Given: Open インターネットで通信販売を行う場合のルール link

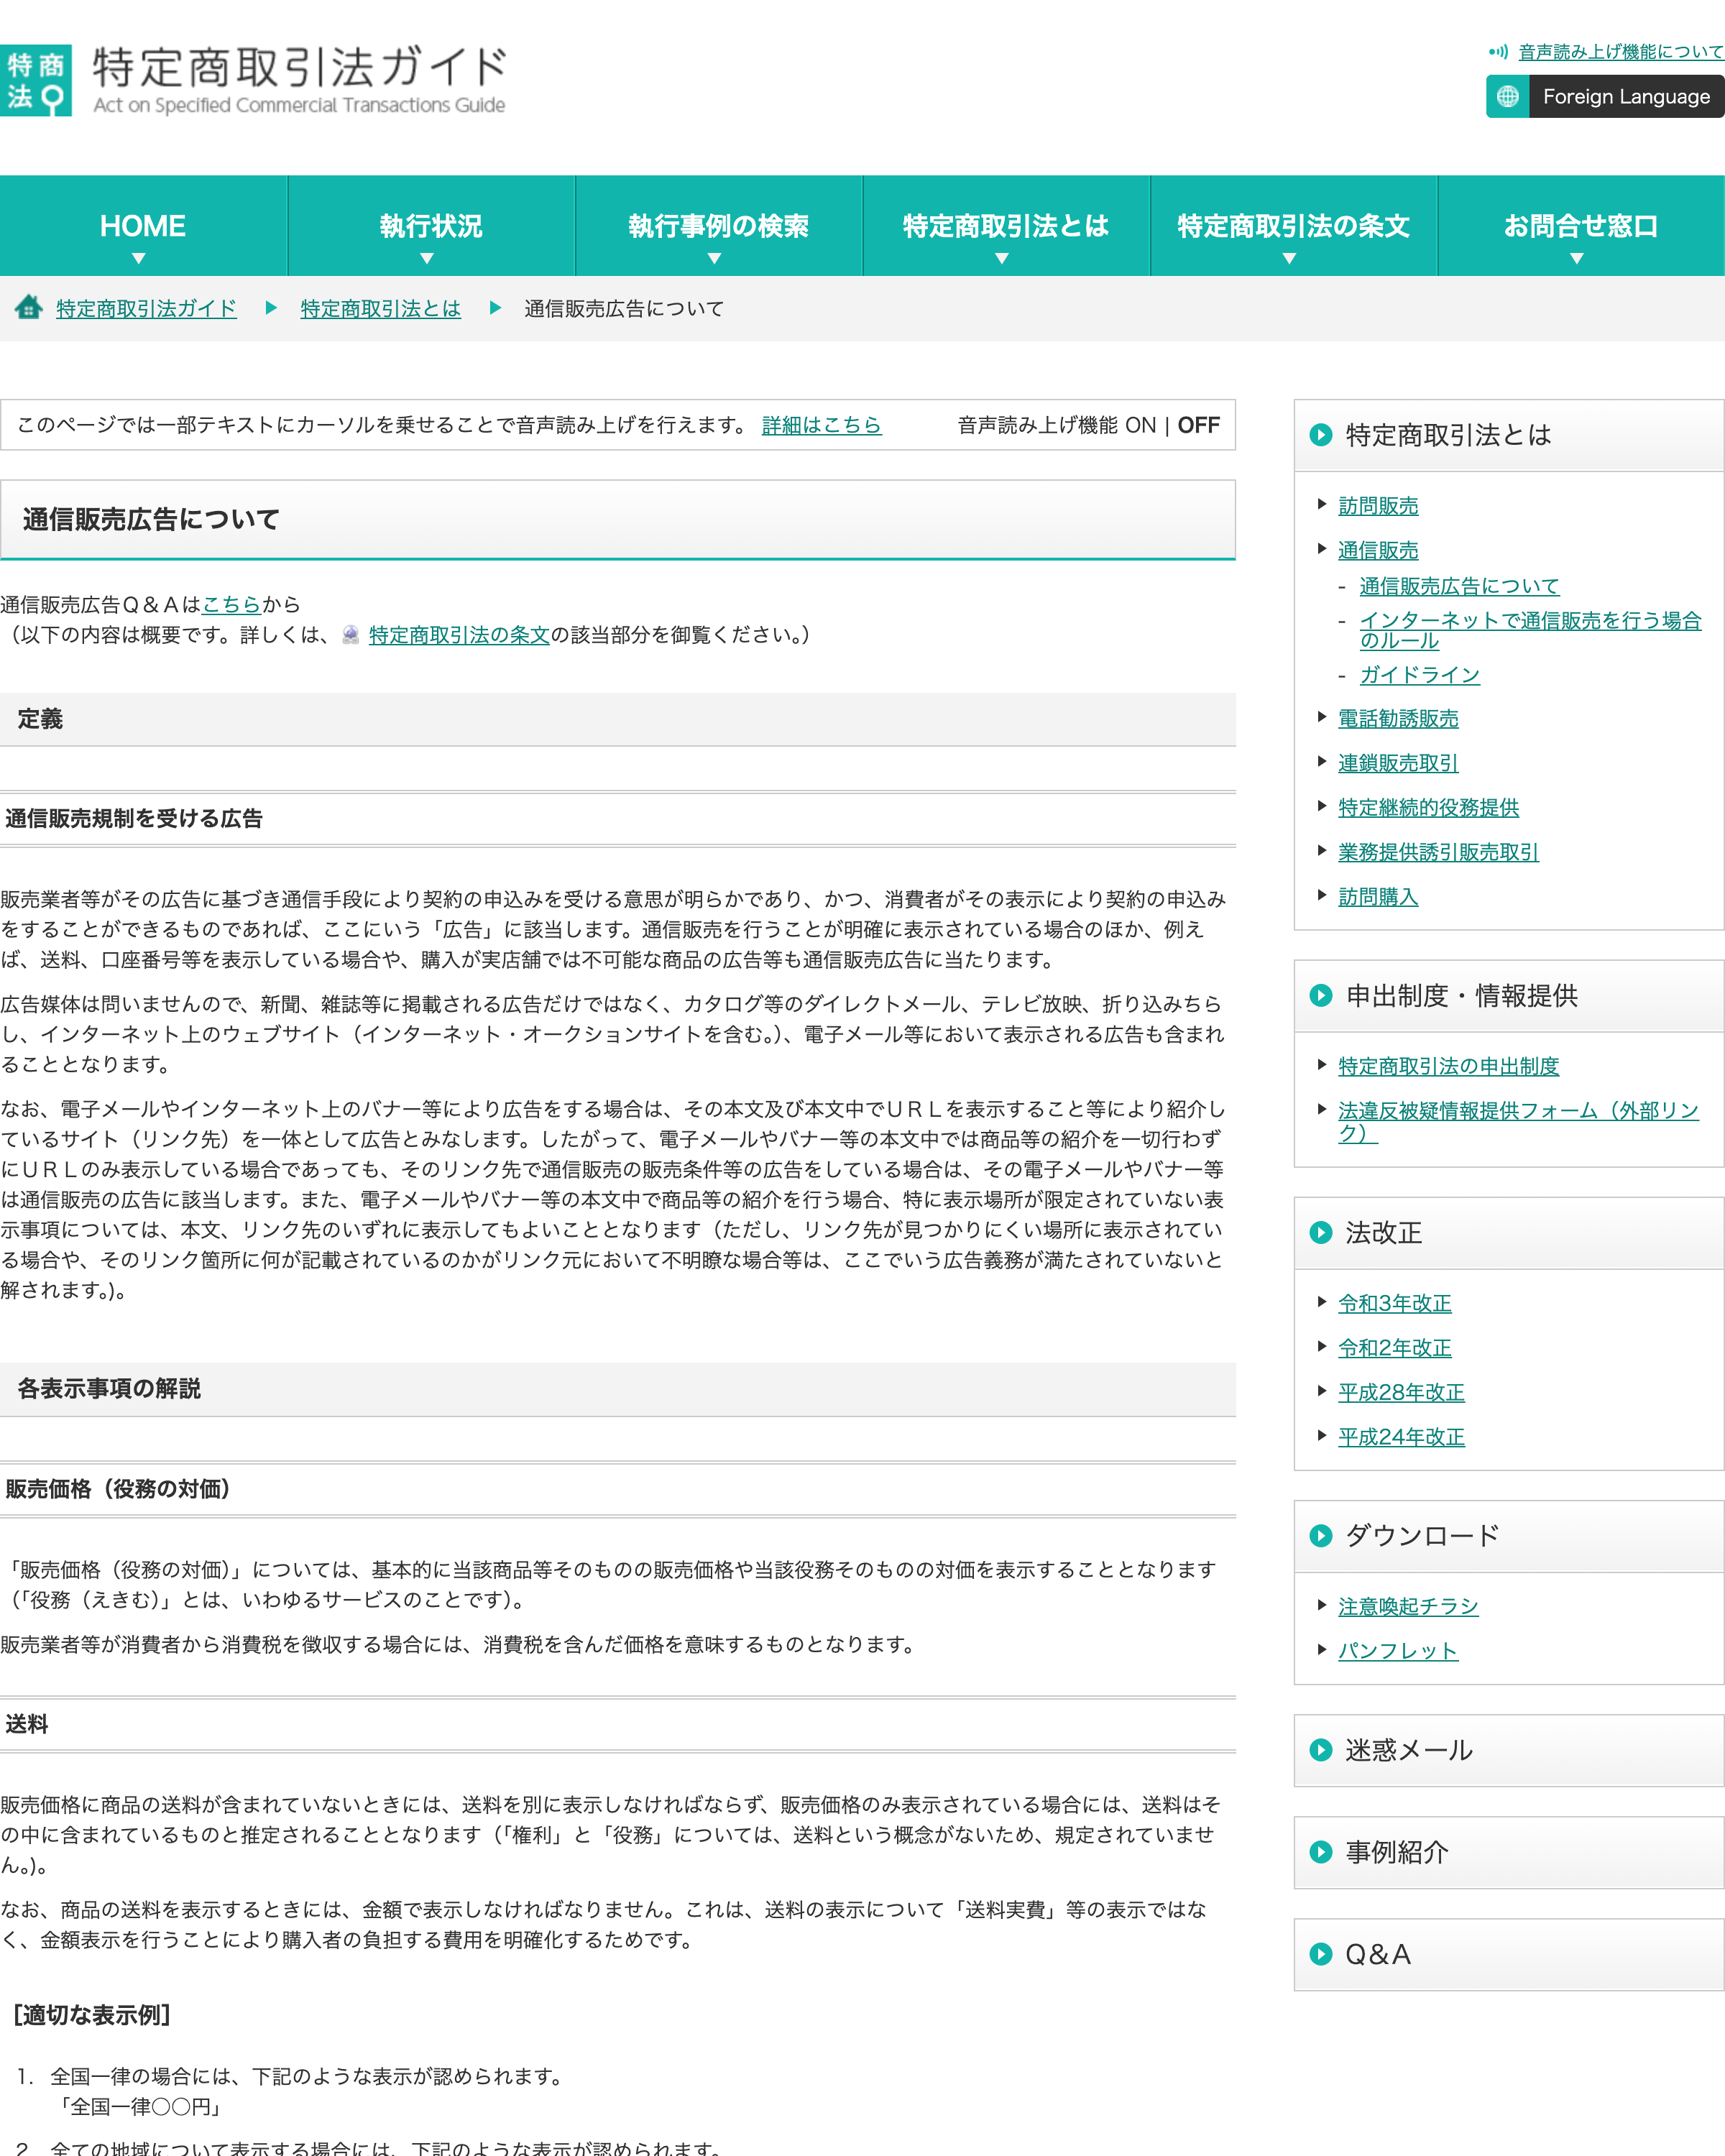Looking at the screenshot, I should pyautogui.click(x=1530, y=630).
